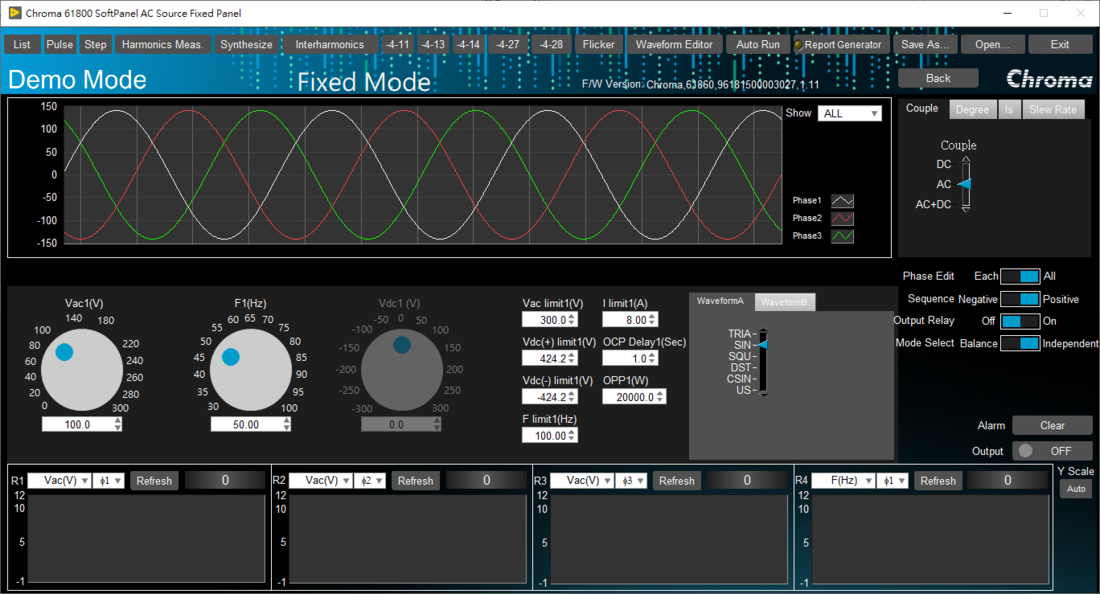
Task: Open the R4 F(Hz) measurement dropdown
Action: click(843, 481)
